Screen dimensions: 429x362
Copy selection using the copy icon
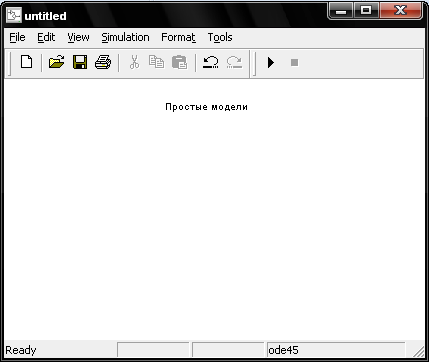(x=156, y=62)
